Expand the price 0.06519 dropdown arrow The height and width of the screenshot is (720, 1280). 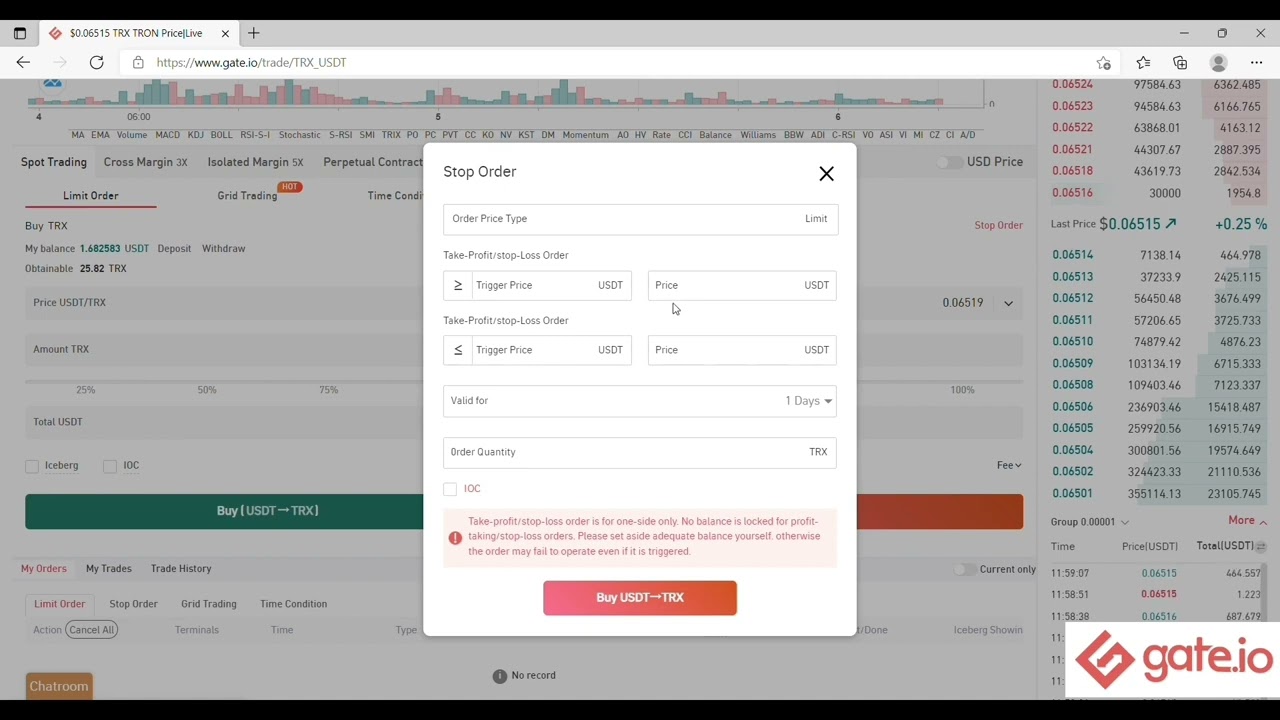1008,303
